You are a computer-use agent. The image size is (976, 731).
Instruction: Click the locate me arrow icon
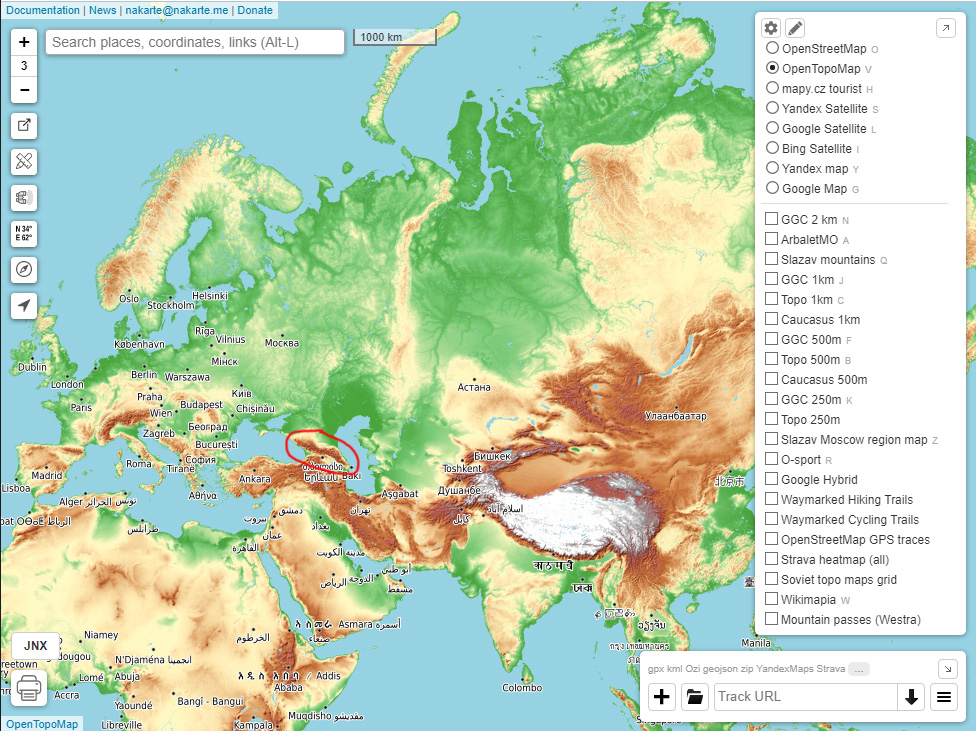pyautogui.click(x=25, y=306)
